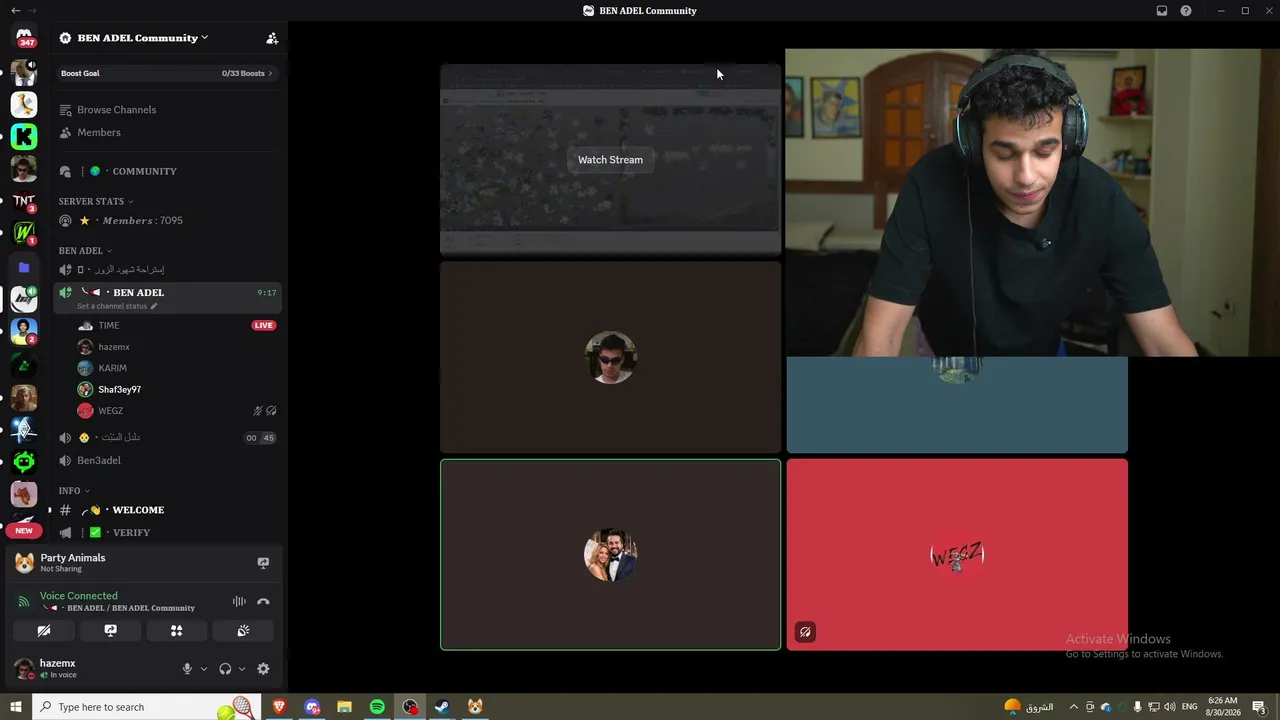1280x720 pixels.
Task: Launch an activity button
Action: [x=176, y=631]
